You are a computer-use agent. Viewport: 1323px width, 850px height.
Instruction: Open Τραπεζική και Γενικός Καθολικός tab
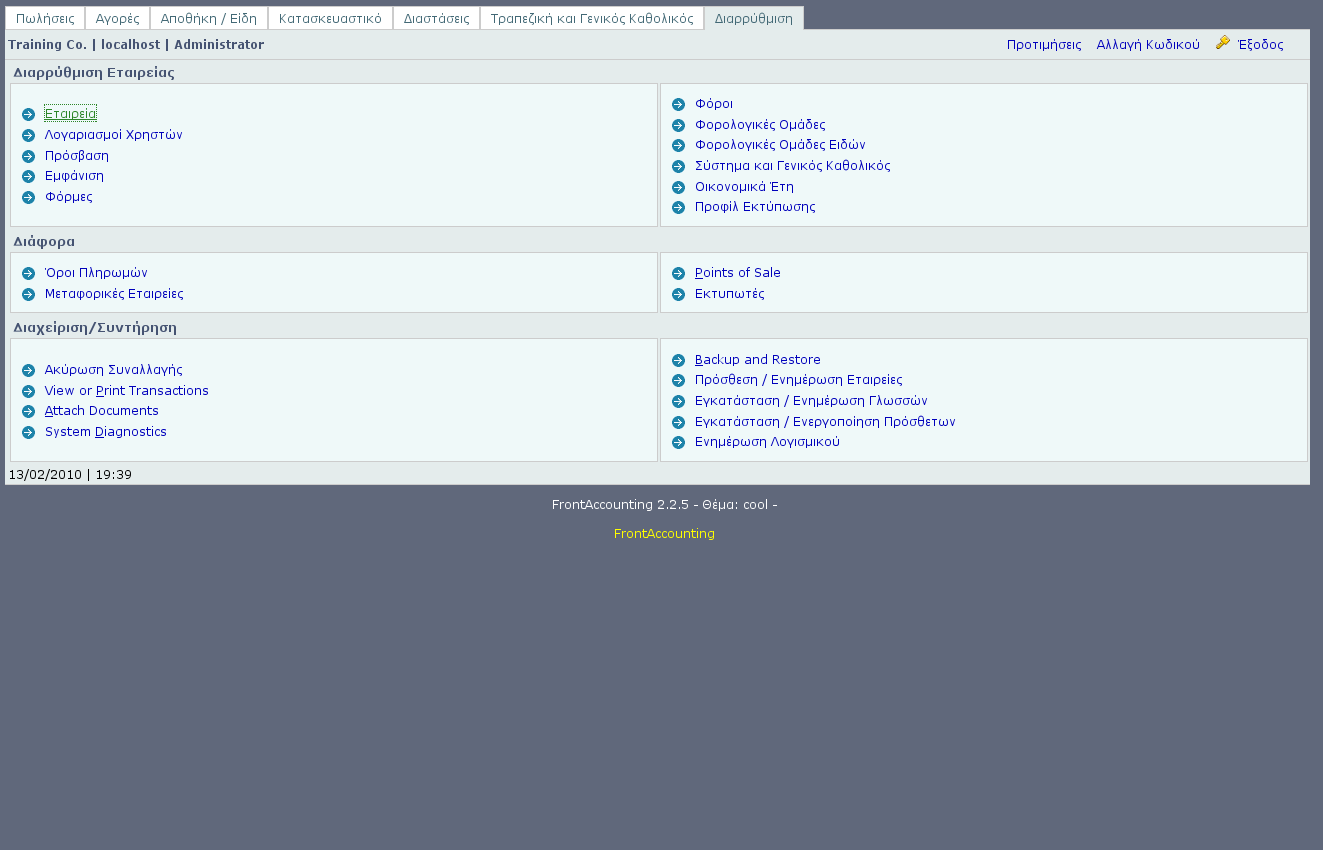tap(591, 18)
